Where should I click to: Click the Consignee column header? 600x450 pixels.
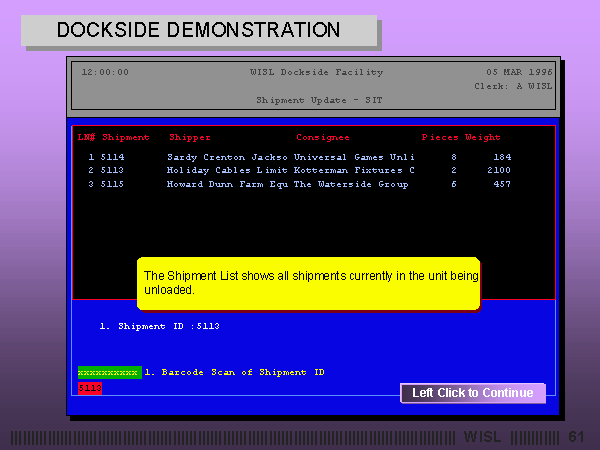323,137
